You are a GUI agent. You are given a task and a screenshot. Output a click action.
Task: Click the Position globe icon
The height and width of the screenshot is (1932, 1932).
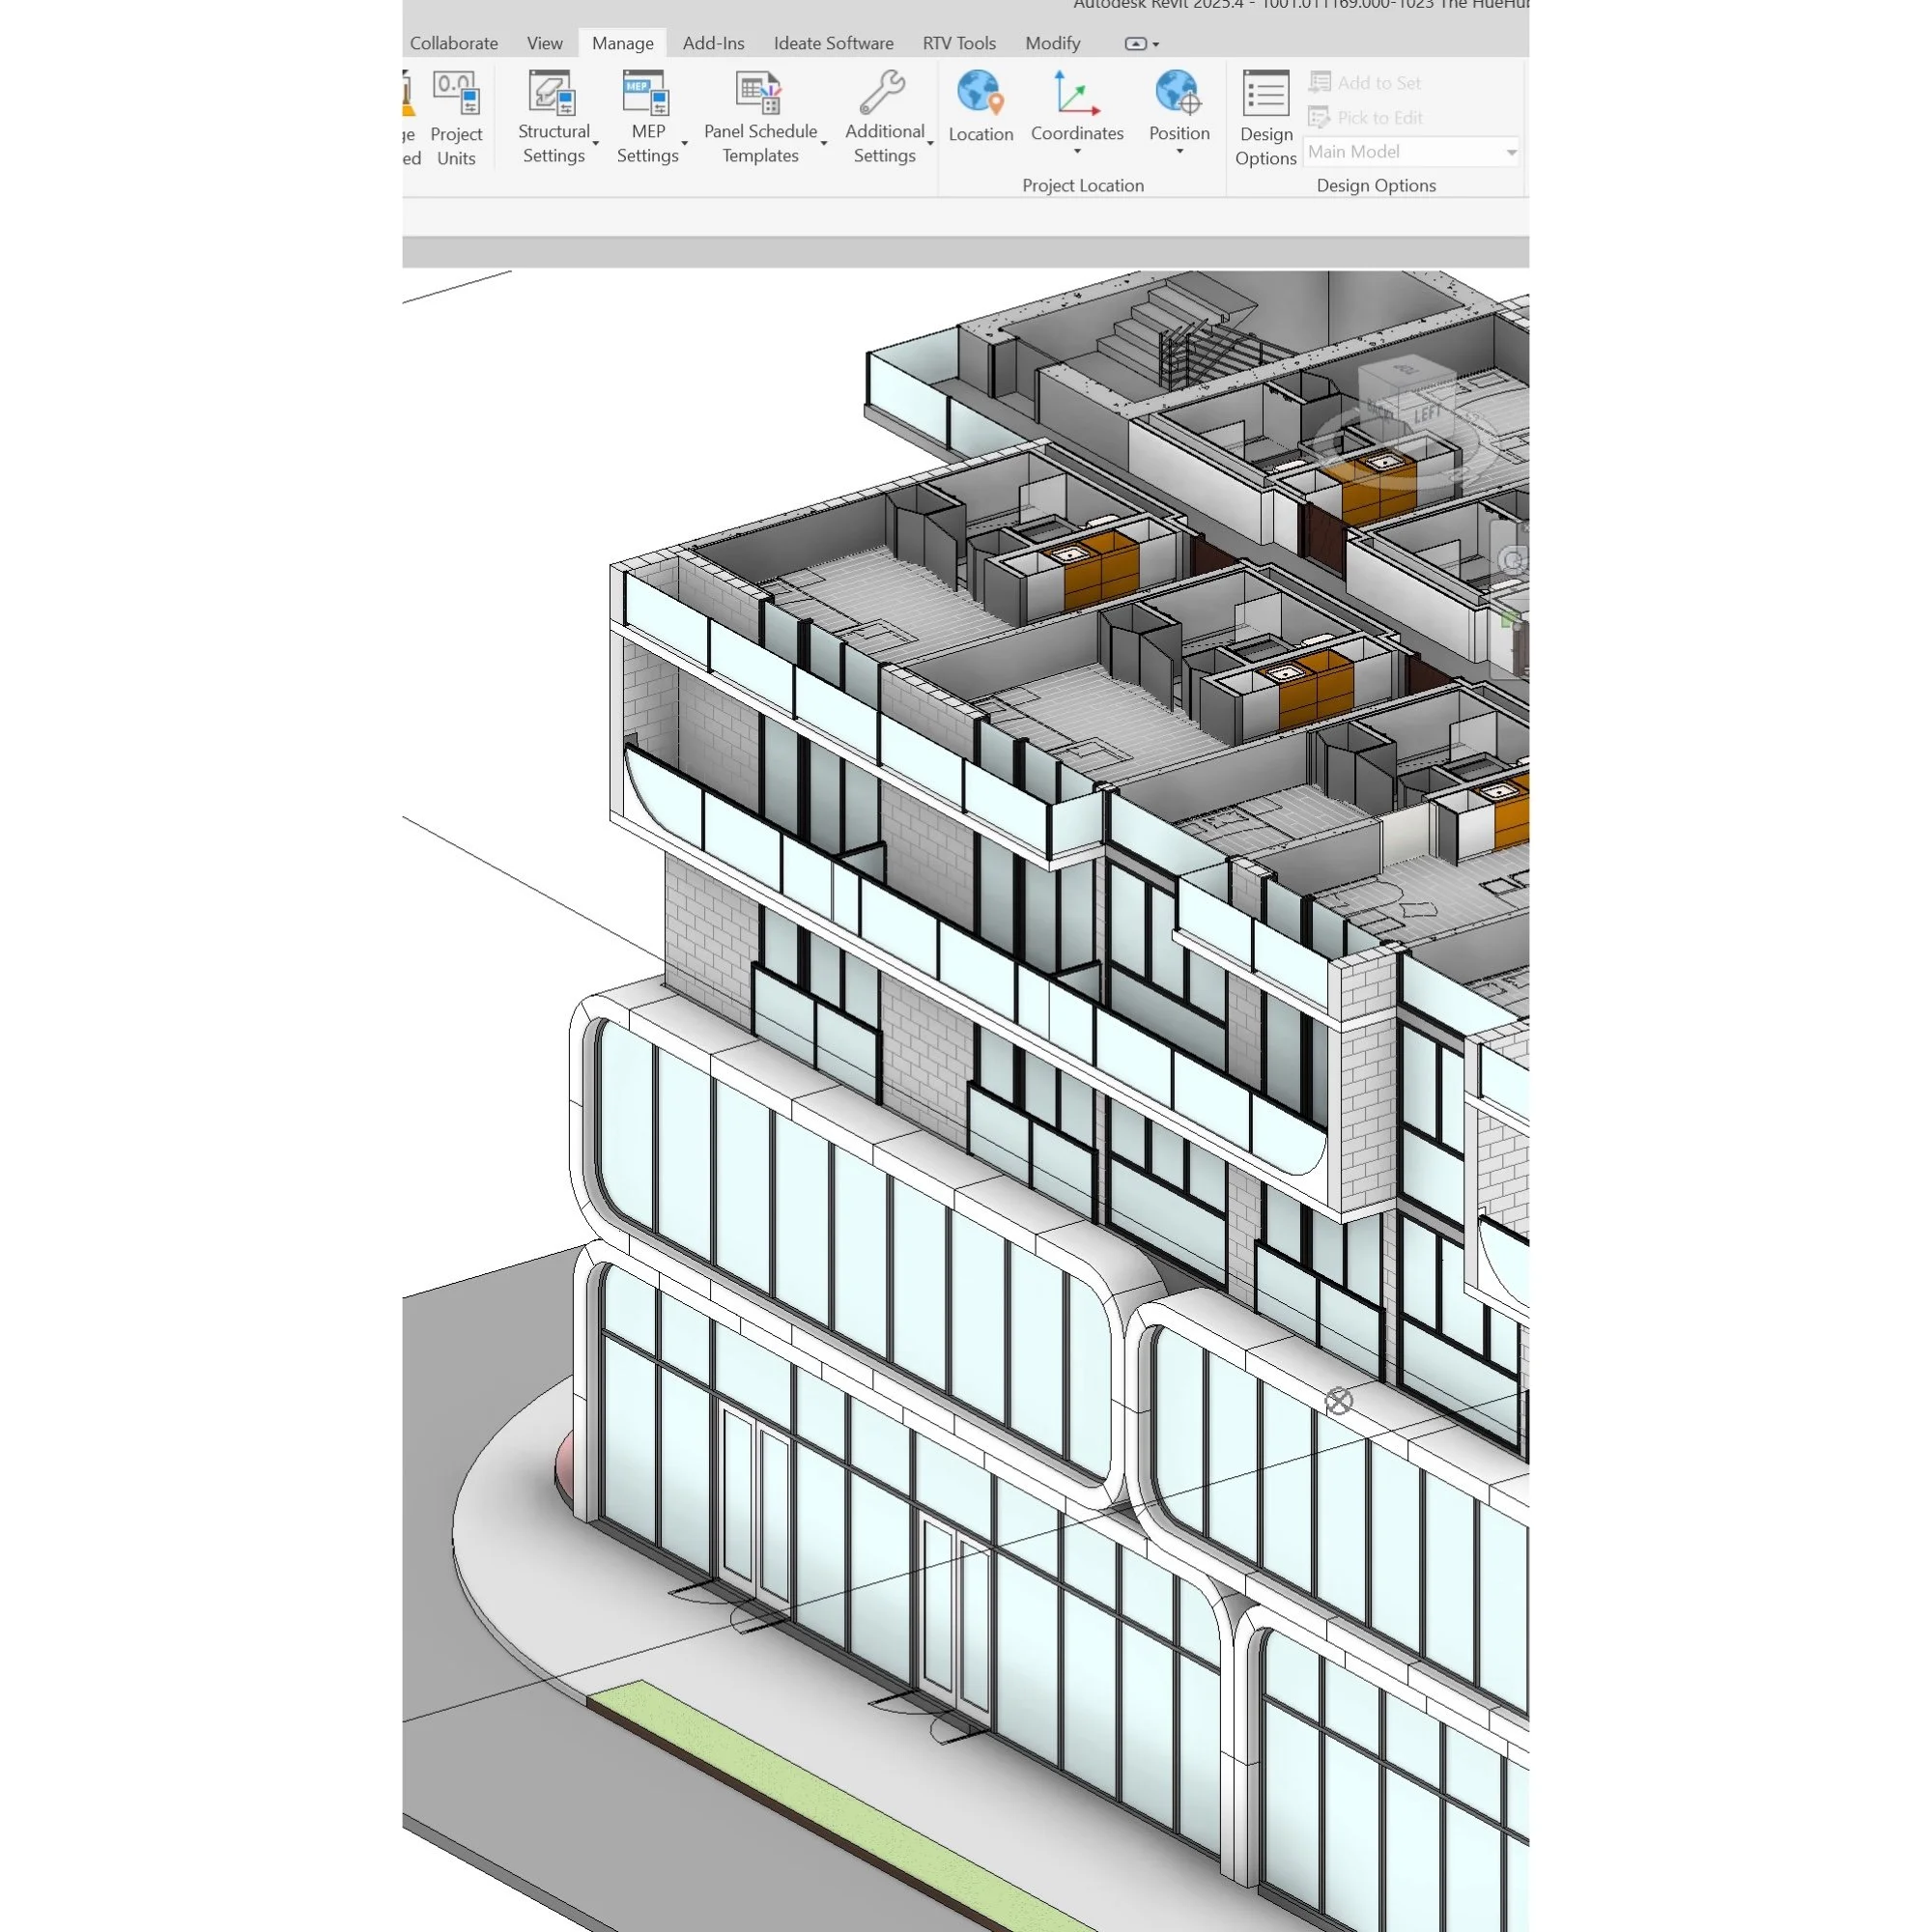tap(1178, 93)
